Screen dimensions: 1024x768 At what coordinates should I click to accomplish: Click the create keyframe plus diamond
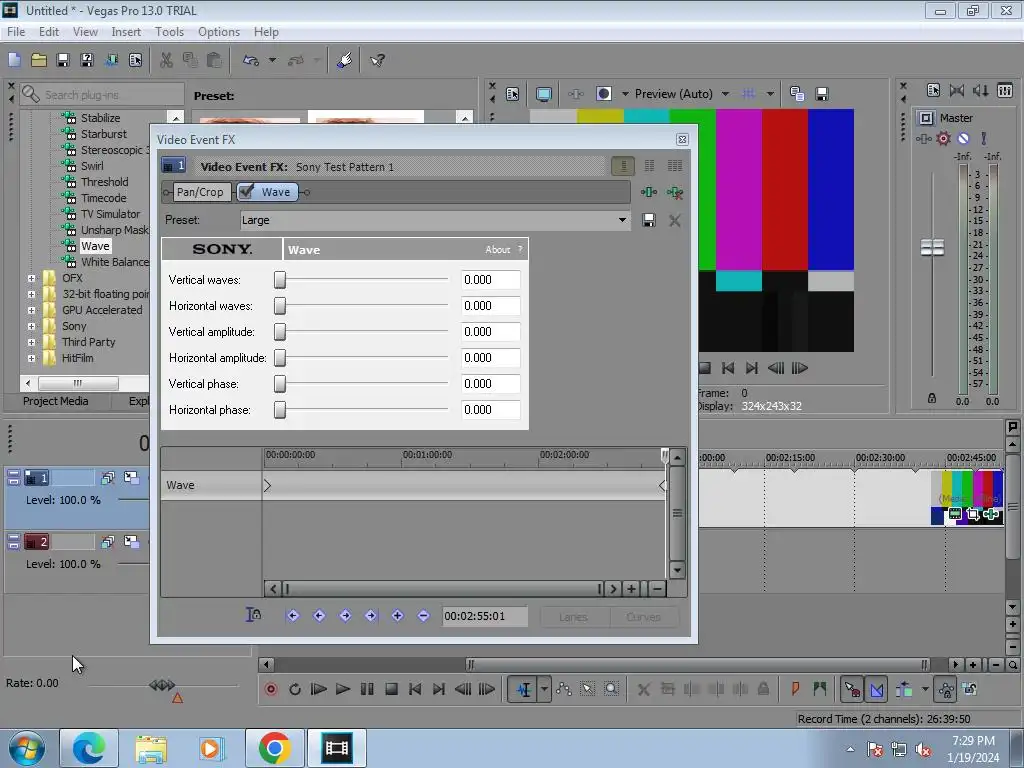tap(397, 616)
